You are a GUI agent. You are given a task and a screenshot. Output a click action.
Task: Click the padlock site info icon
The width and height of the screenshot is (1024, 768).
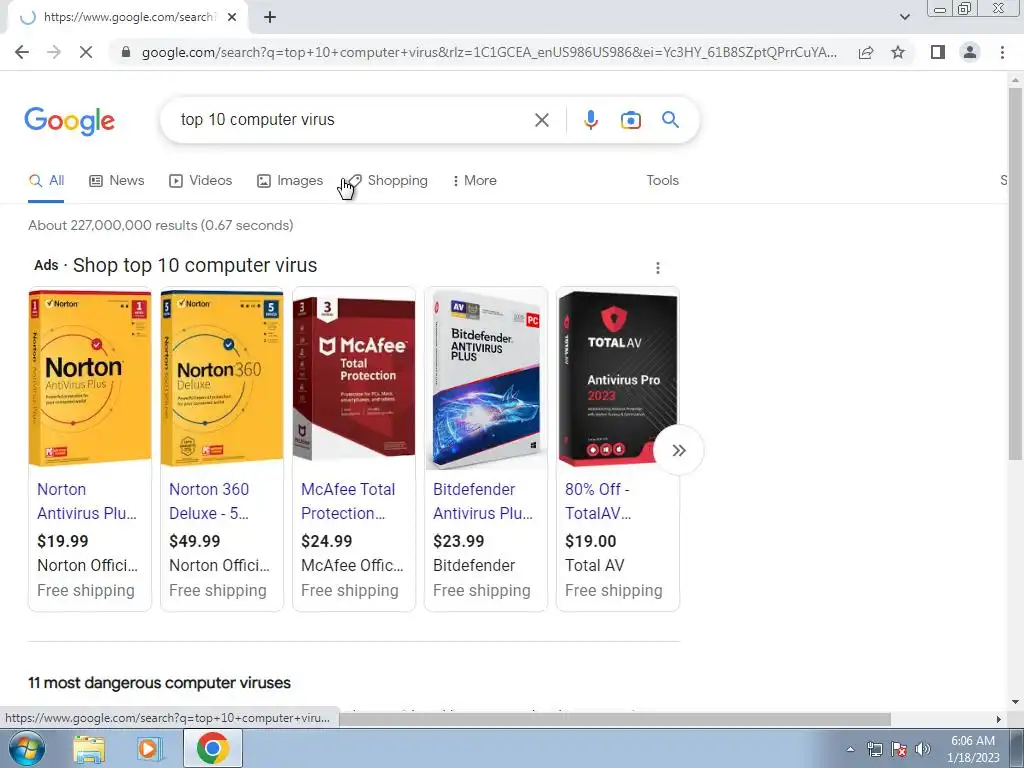tap(126, 52)
